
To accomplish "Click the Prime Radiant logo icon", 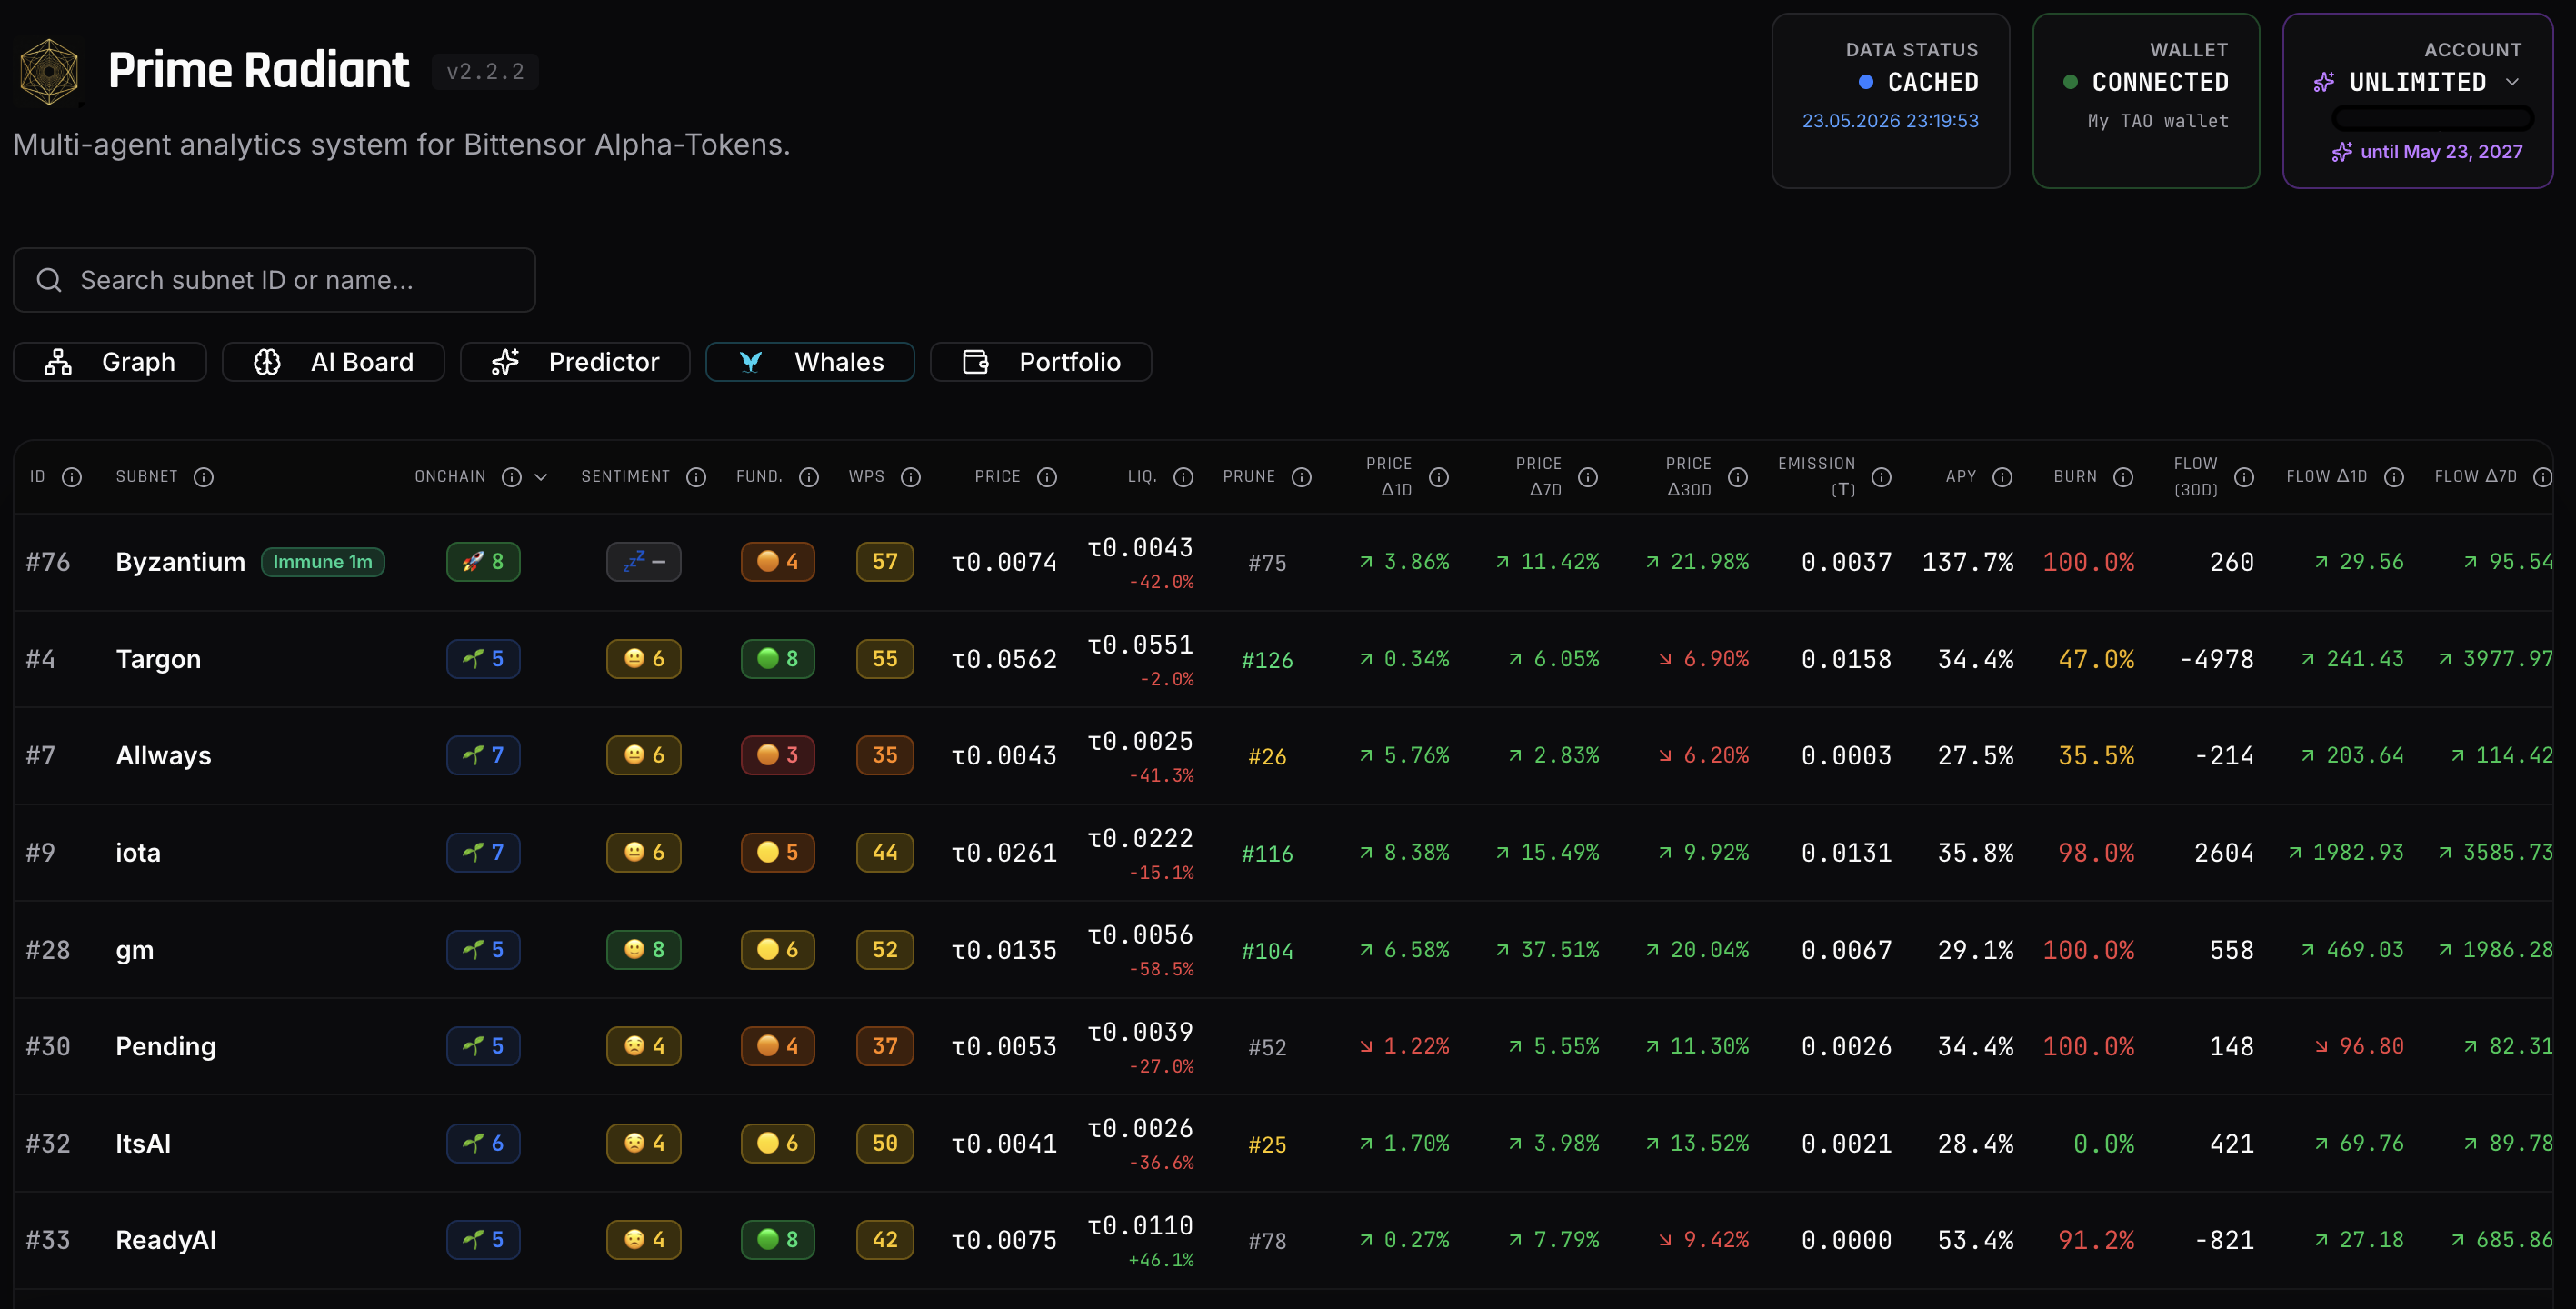I will (x=49, y=71).
